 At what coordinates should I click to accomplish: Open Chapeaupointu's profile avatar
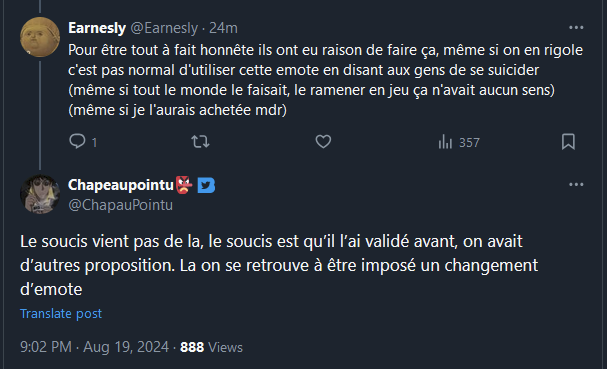(40, 194)
